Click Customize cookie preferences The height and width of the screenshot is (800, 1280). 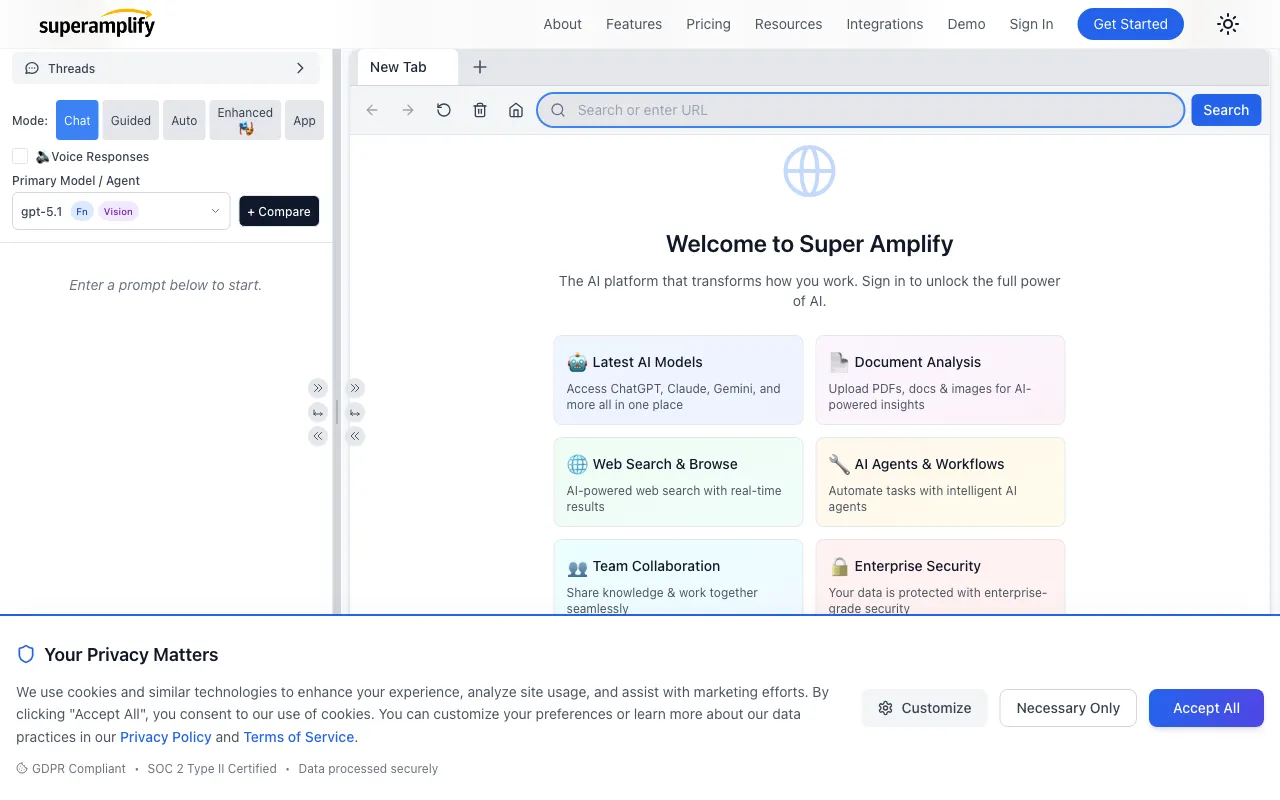(924, 708)
